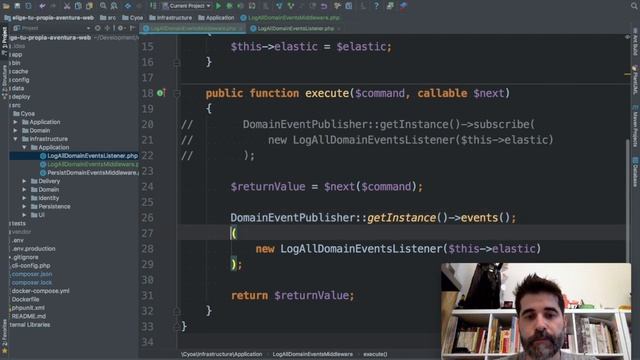
Task: Click the execute() breadcrumb at editor bottom
Action: click(375, 354)
